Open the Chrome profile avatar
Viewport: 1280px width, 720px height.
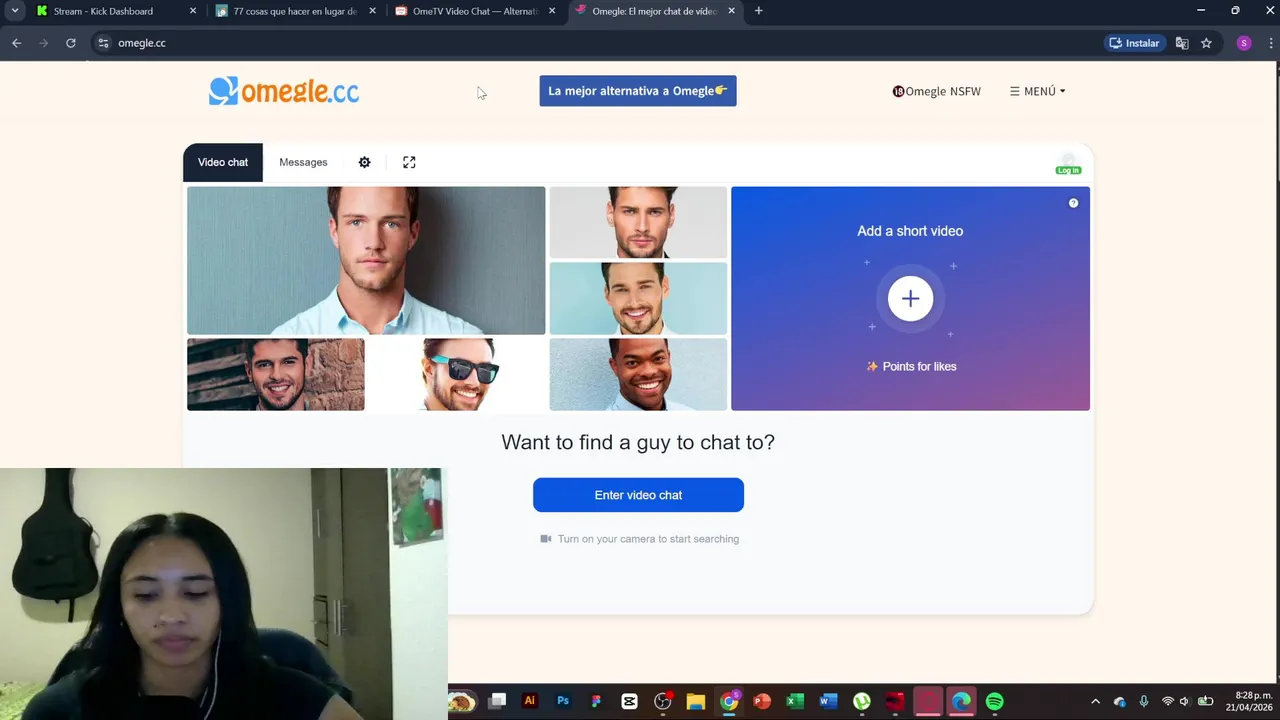point(1244,43)
